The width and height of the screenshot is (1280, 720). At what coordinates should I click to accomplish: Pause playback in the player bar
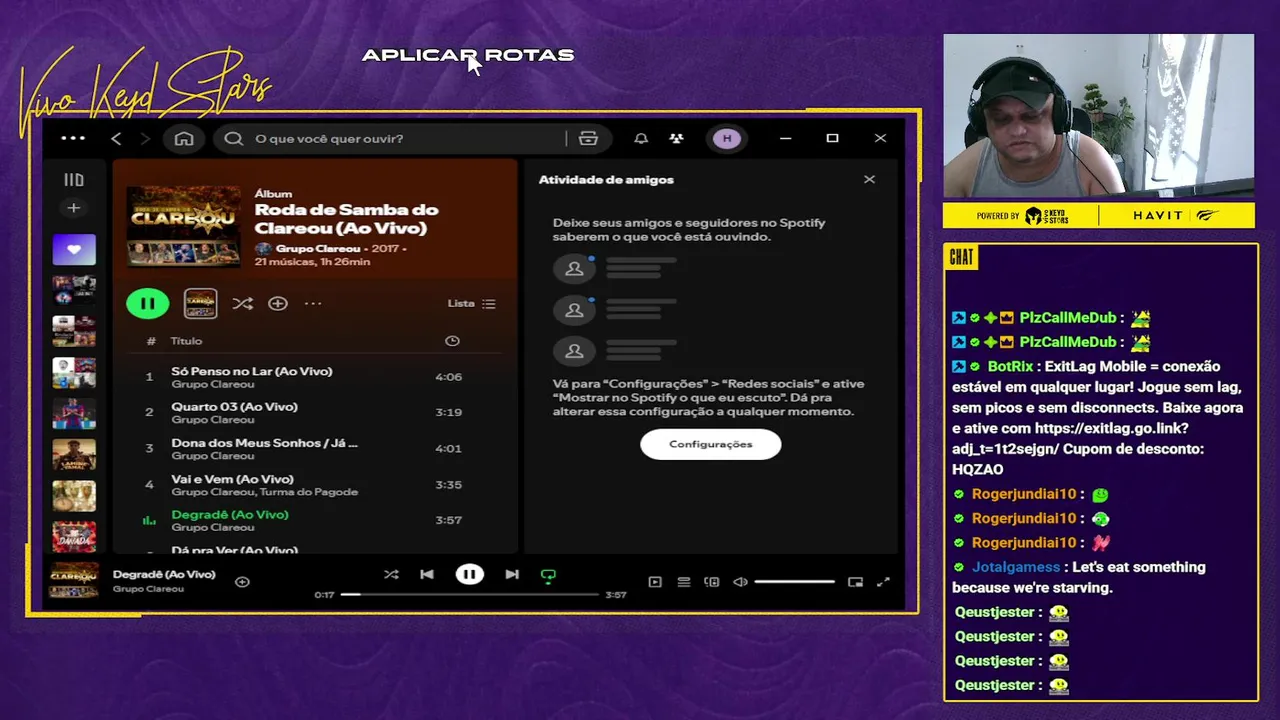click(469, 575)
